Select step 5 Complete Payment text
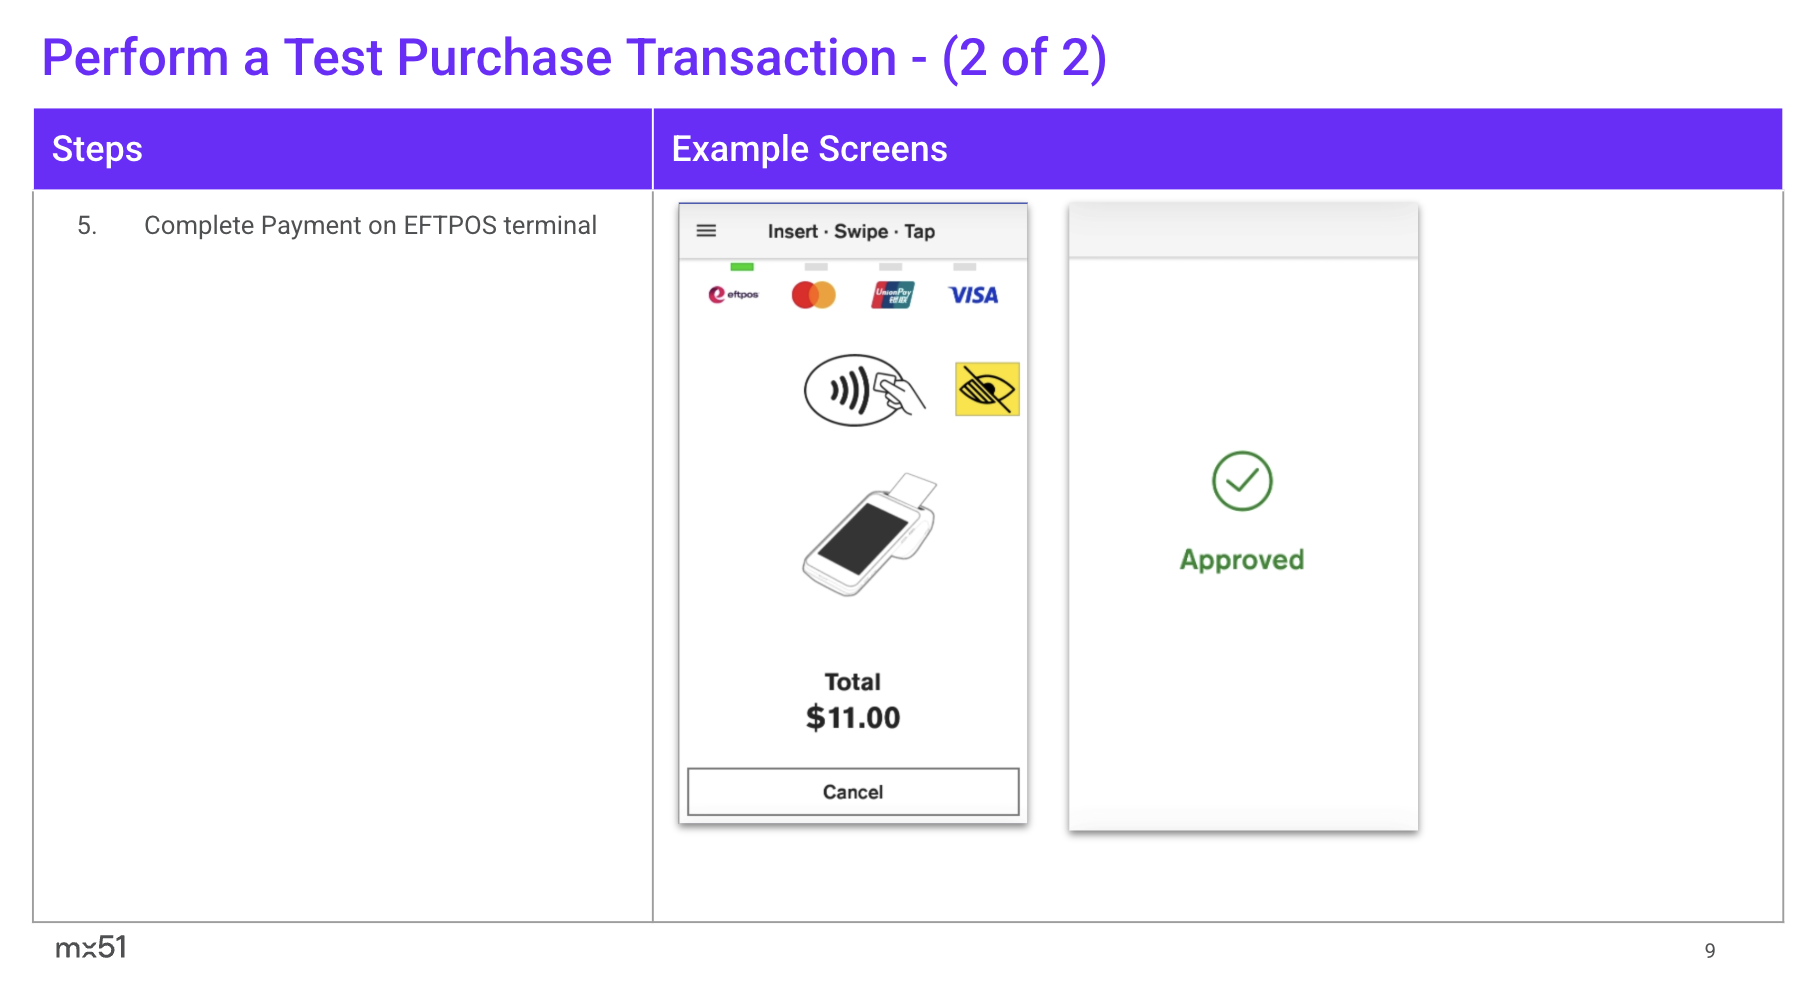This screenshot has height=992, width=1798. coord(370,225)
